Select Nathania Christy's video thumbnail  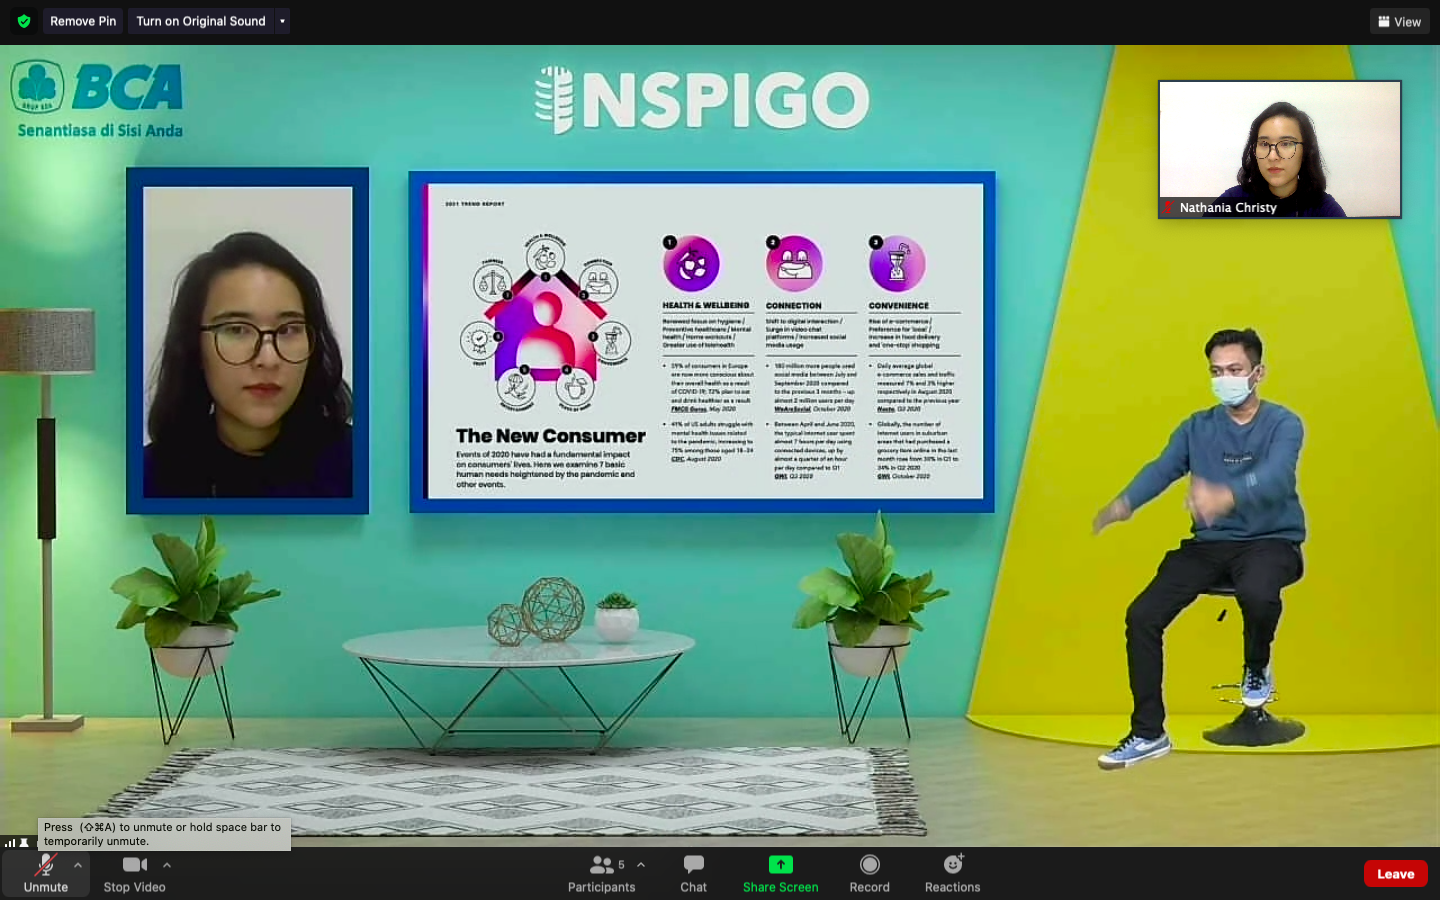coord(1279,148)
